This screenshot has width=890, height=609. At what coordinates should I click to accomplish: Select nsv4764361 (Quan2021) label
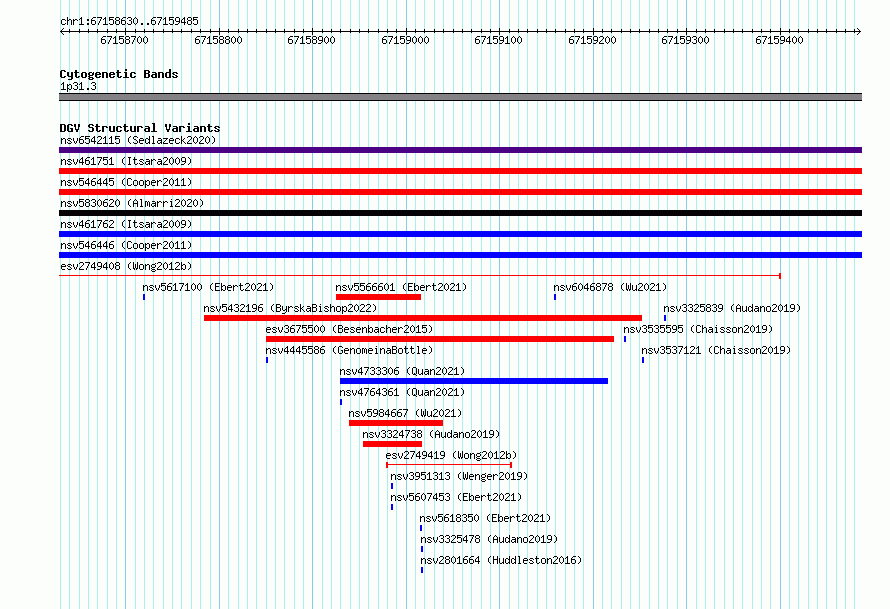(x=402, y=392)
